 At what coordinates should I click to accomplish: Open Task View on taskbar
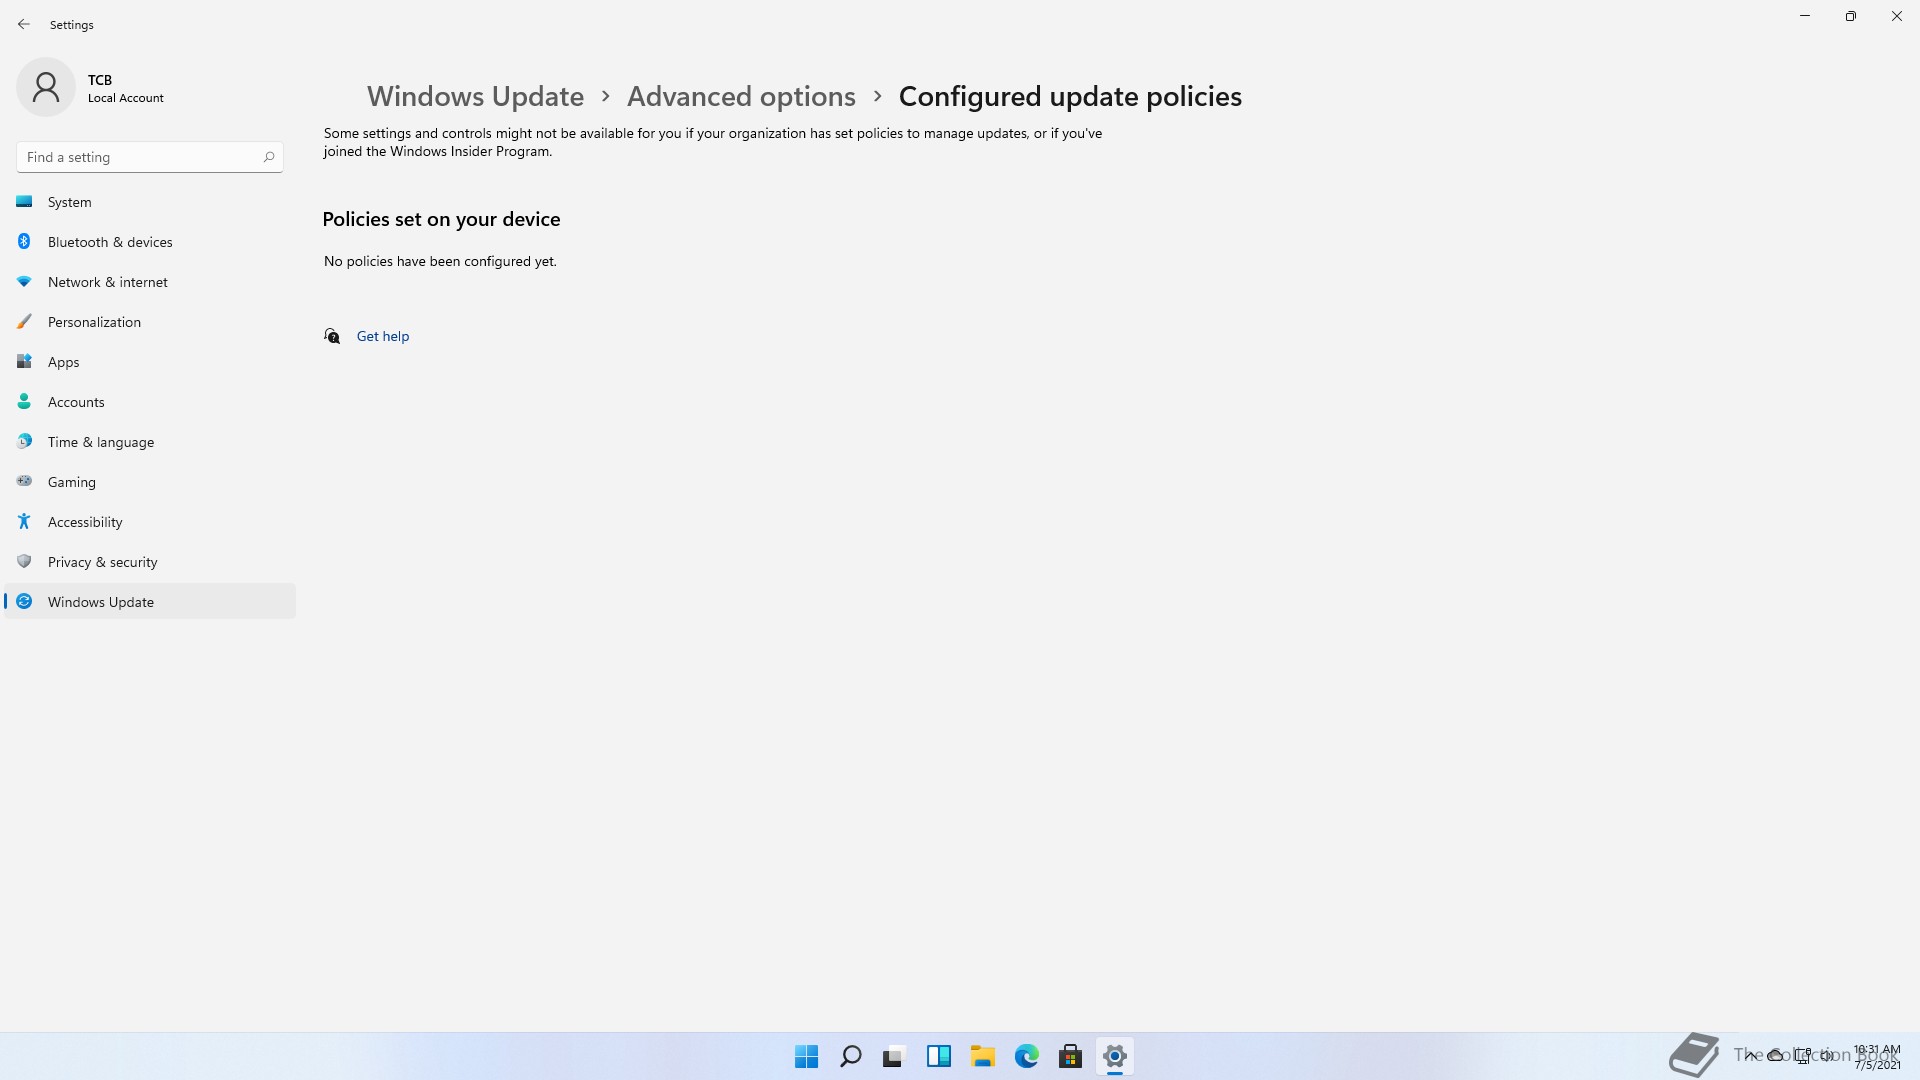coord(894,1056)
